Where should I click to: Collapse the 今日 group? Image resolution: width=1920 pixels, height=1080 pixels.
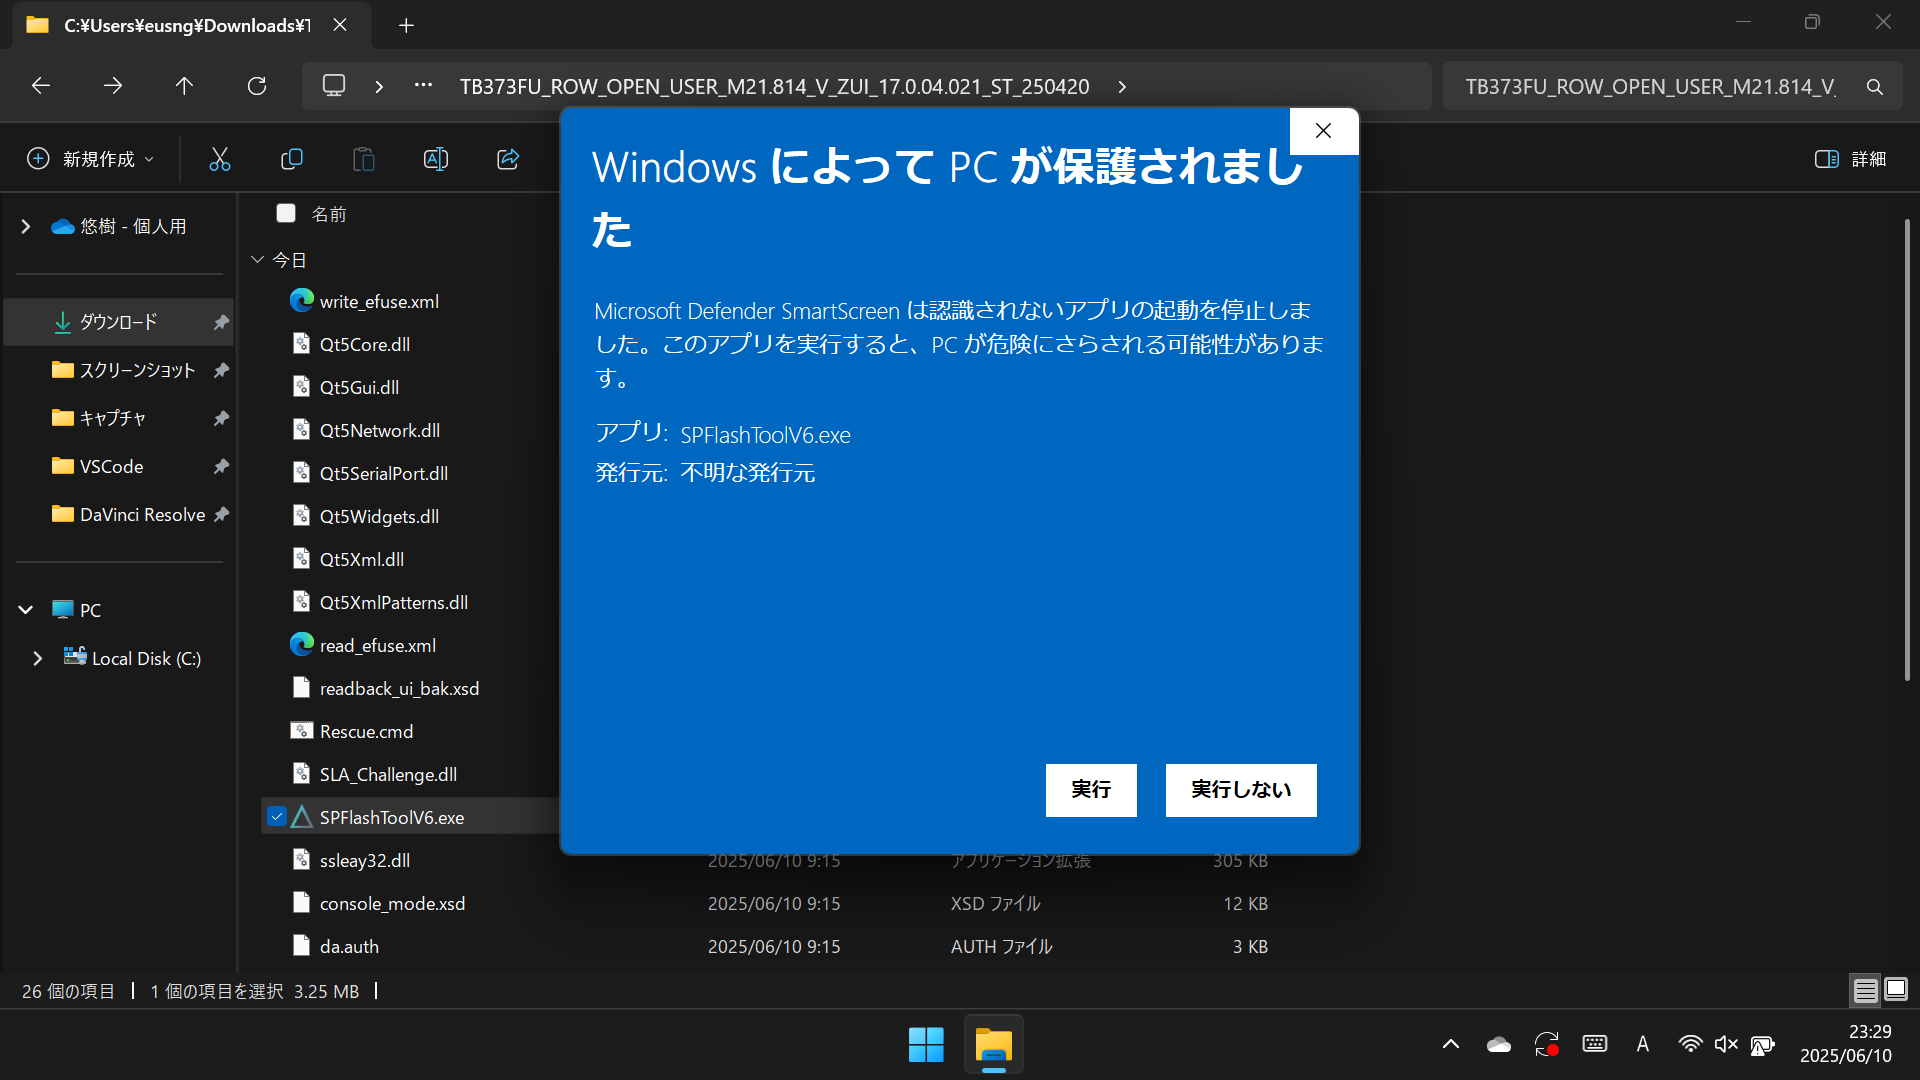pyautogui.click(x=257, y=260)
